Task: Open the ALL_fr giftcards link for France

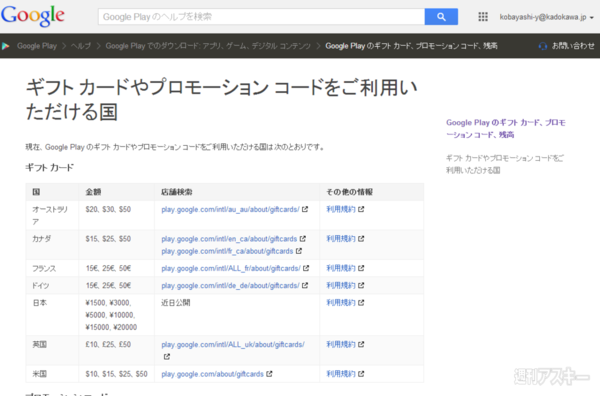Action: [231, 268]
